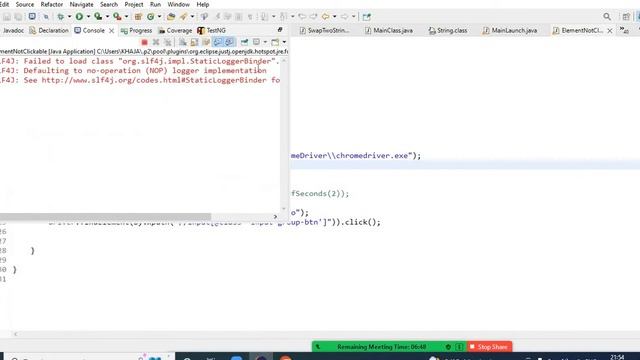The height and width of the screenshot is (360, 640).
Task: Expand the Coverage launch dropdown arrow
Action: click(x=107, y=17)
